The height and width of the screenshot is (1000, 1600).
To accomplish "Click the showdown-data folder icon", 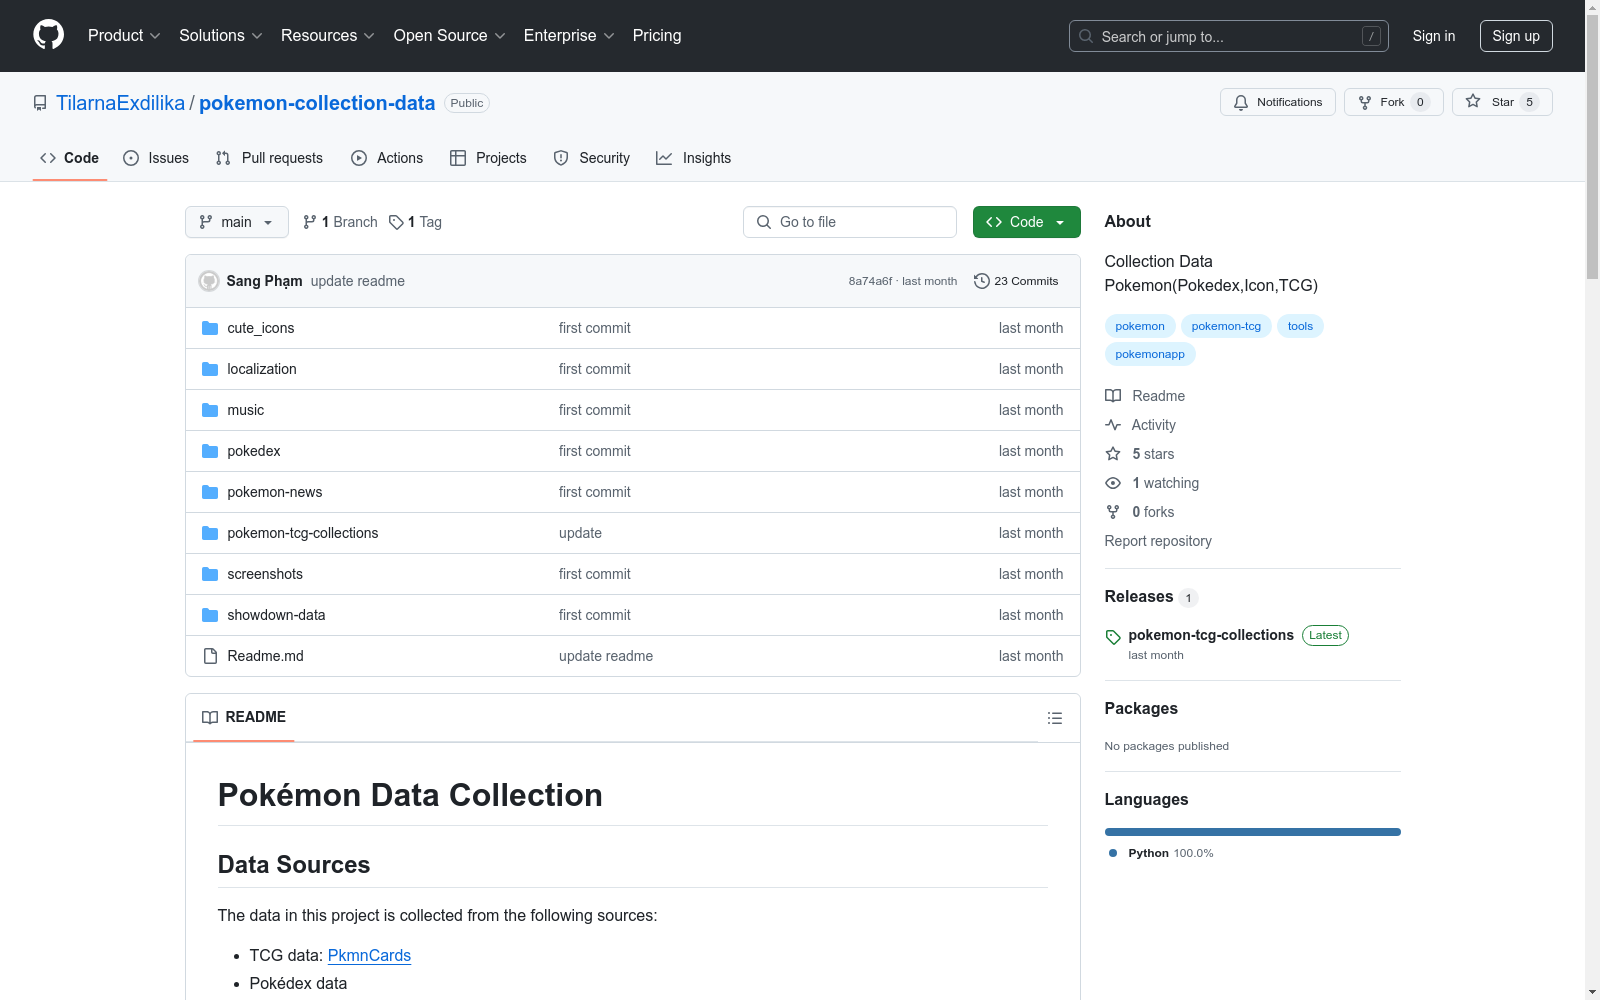I will [x=210, y=615].
